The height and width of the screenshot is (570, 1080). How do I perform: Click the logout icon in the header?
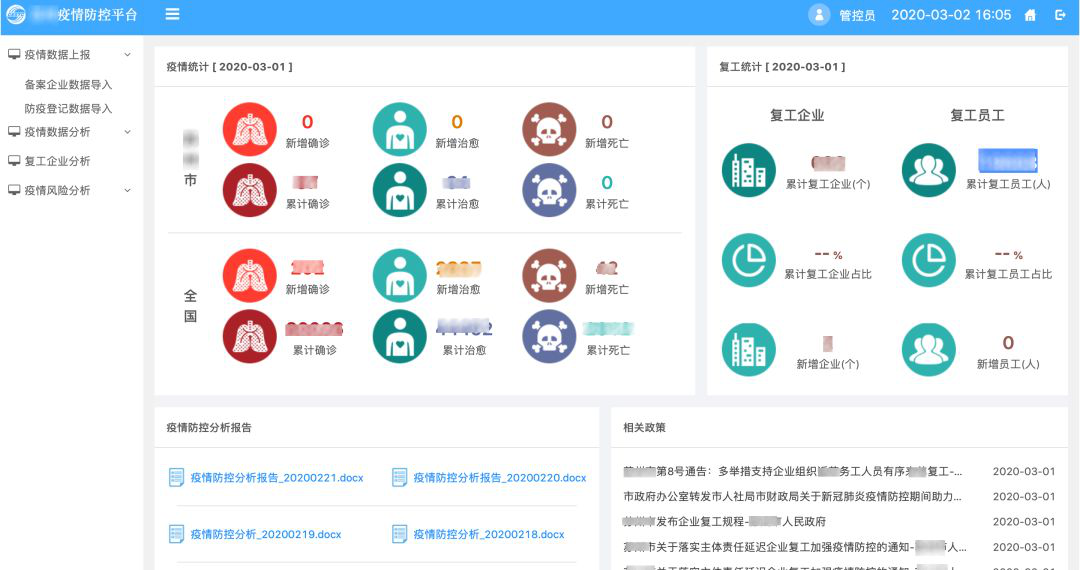click(1061, 14)
